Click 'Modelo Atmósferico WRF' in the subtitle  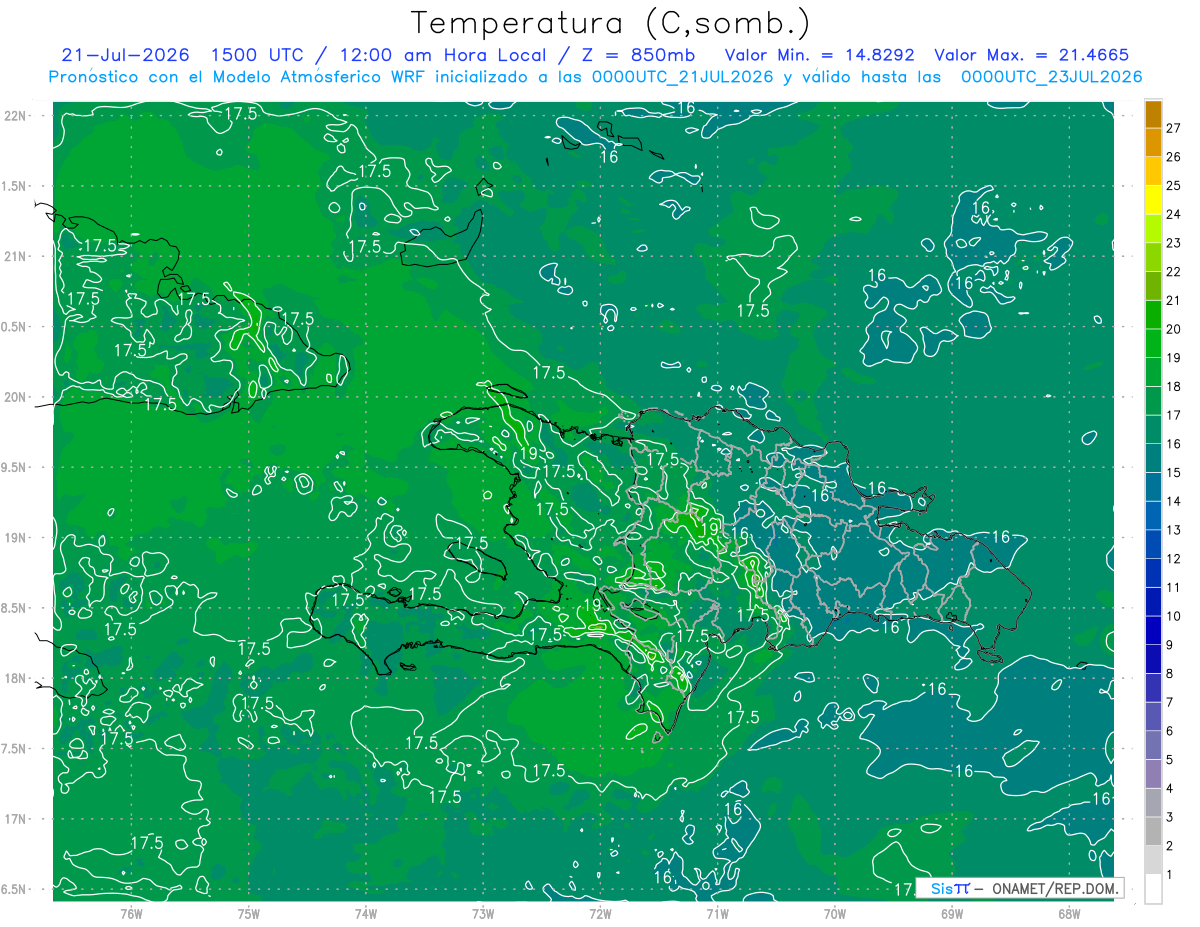point(321,76)
